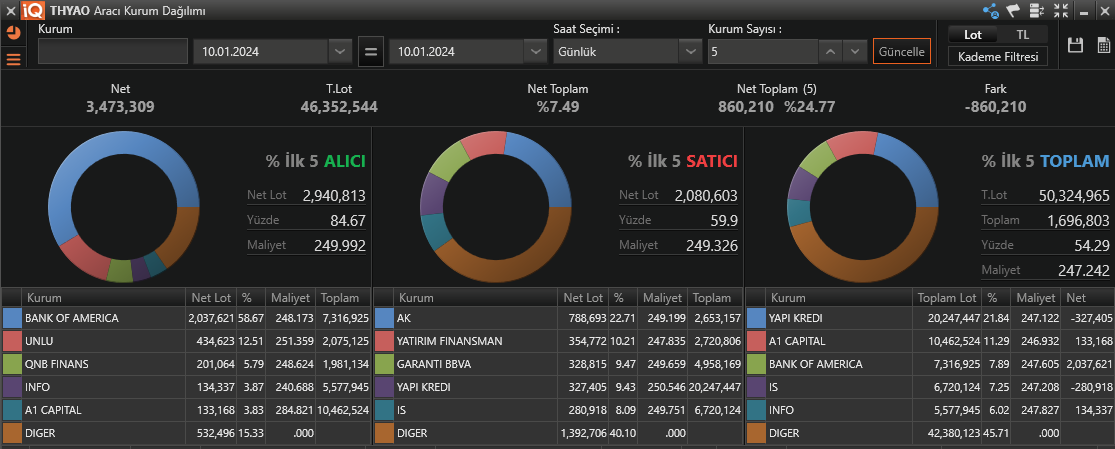Click the total donut chart
The height and width of the screenshot is (449, 1115).
(x=863, y=207)
